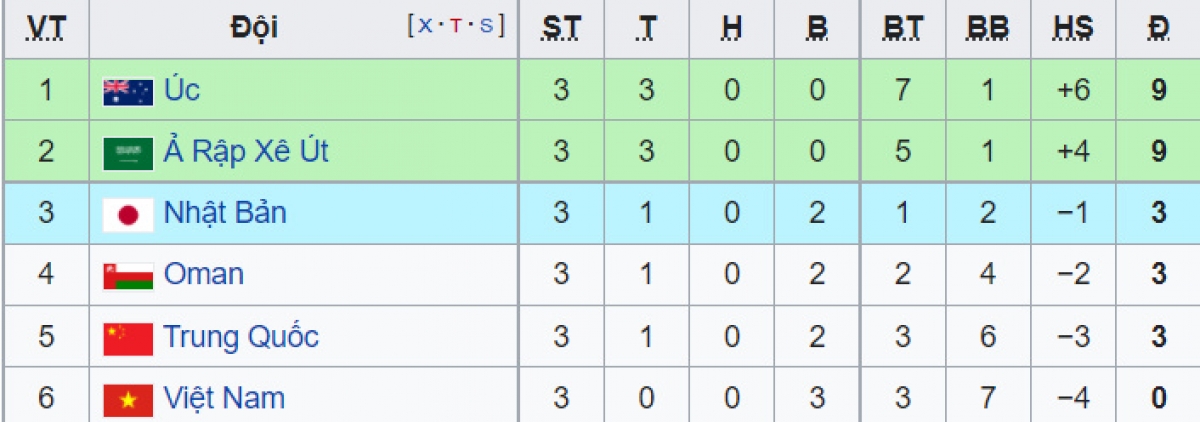This screenshot has width=1200, height=422.
Task: Click the HS column header abbreviation
Action: pos(1073,30)
